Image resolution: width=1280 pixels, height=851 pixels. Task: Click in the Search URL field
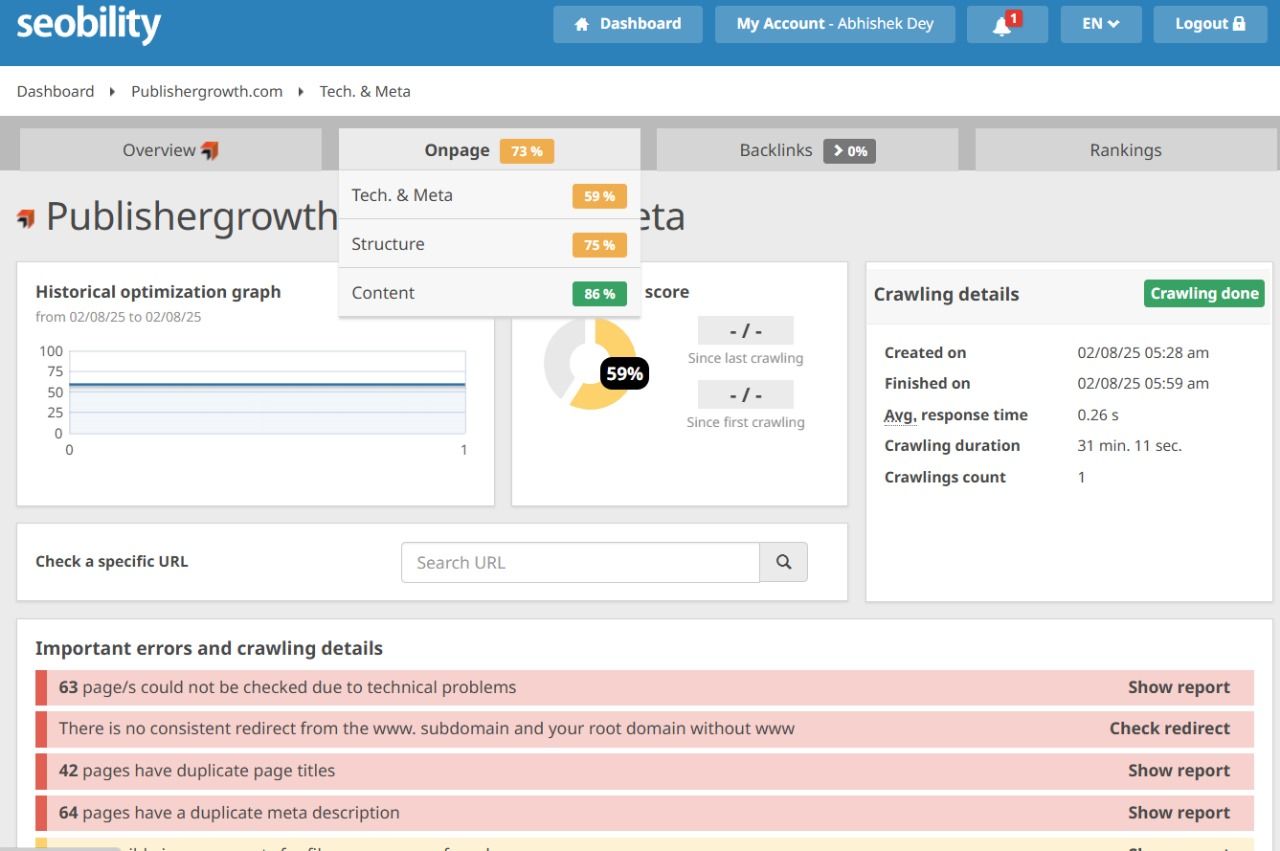tap(580, 562)
